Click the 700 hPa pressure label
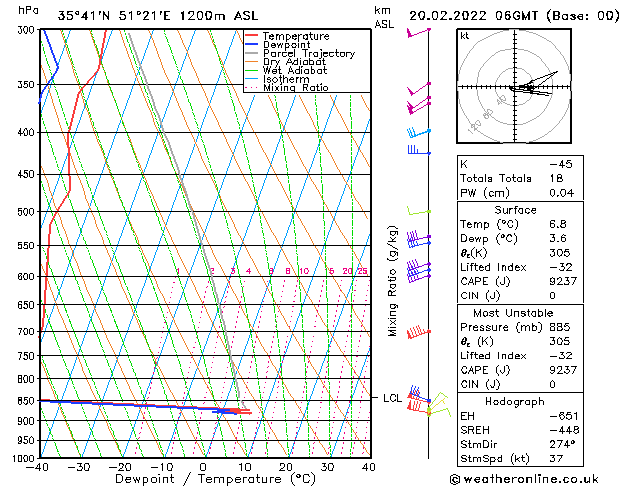The image size is (629, 486). pos(28,332)
